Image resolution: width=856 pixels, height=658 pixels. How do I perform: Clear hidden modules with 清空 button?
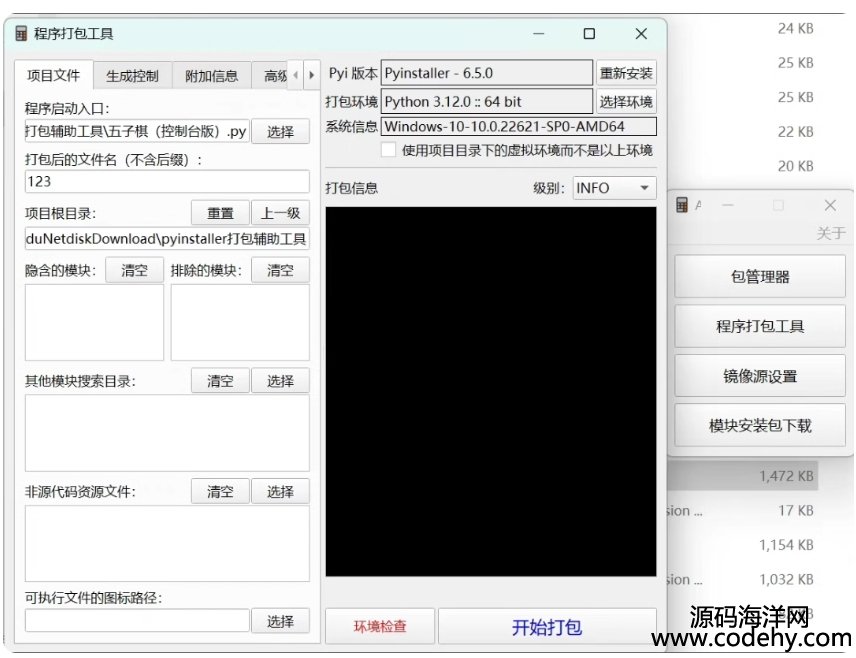coord(134,270)
